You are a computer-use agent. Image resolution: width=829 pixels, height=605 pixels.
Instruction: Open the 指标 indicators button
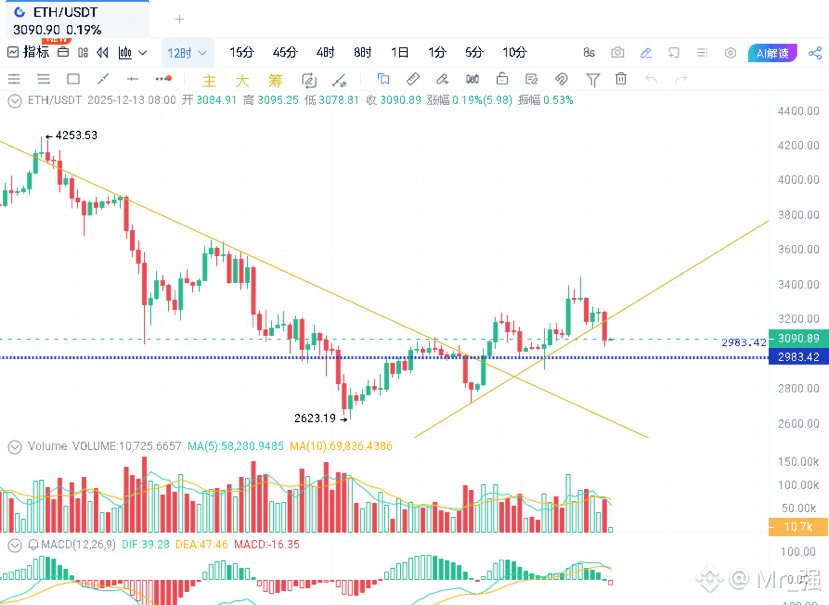(x=28, y=53)
